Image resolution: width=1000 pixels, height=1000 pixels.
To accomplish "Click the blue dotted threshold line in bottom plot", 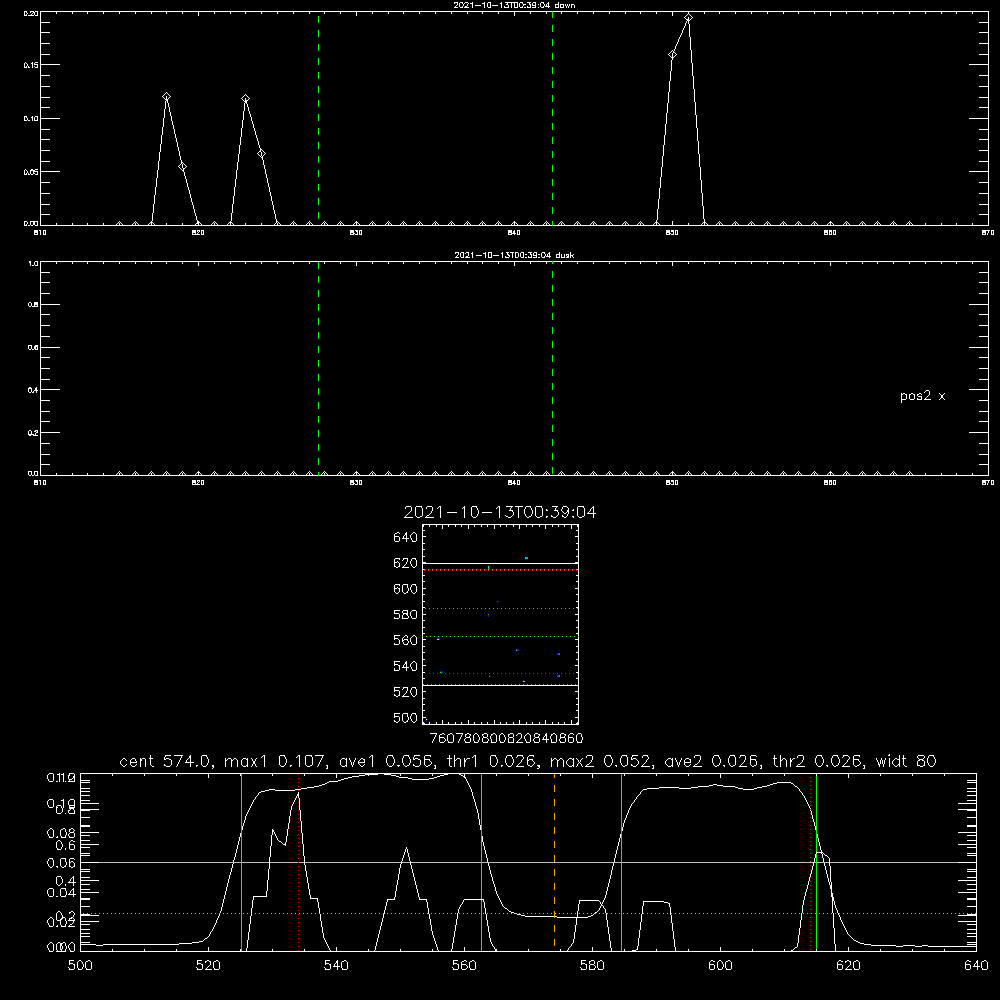I will [x=528, y=914].
